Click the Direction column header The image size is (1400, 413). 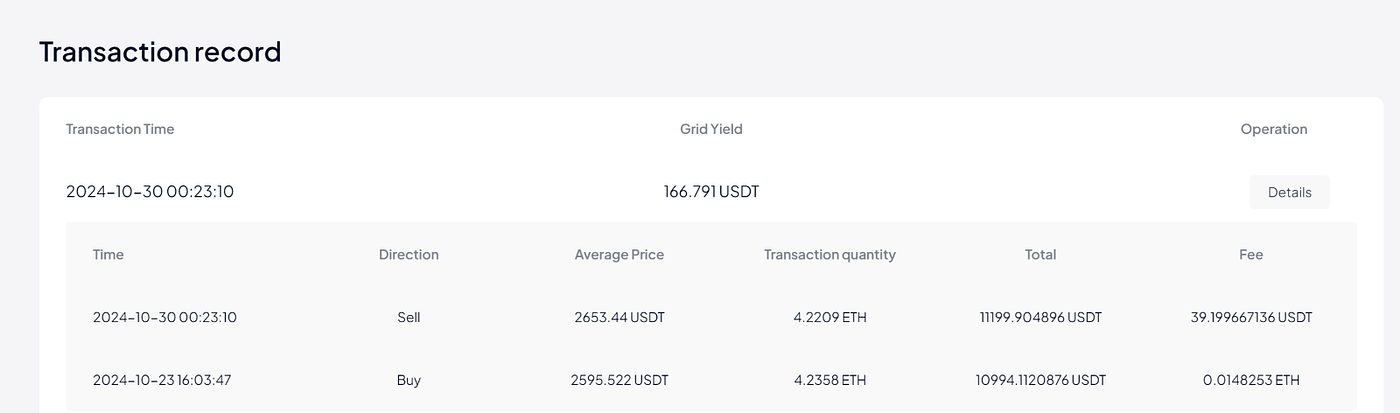tap(408, 255)
